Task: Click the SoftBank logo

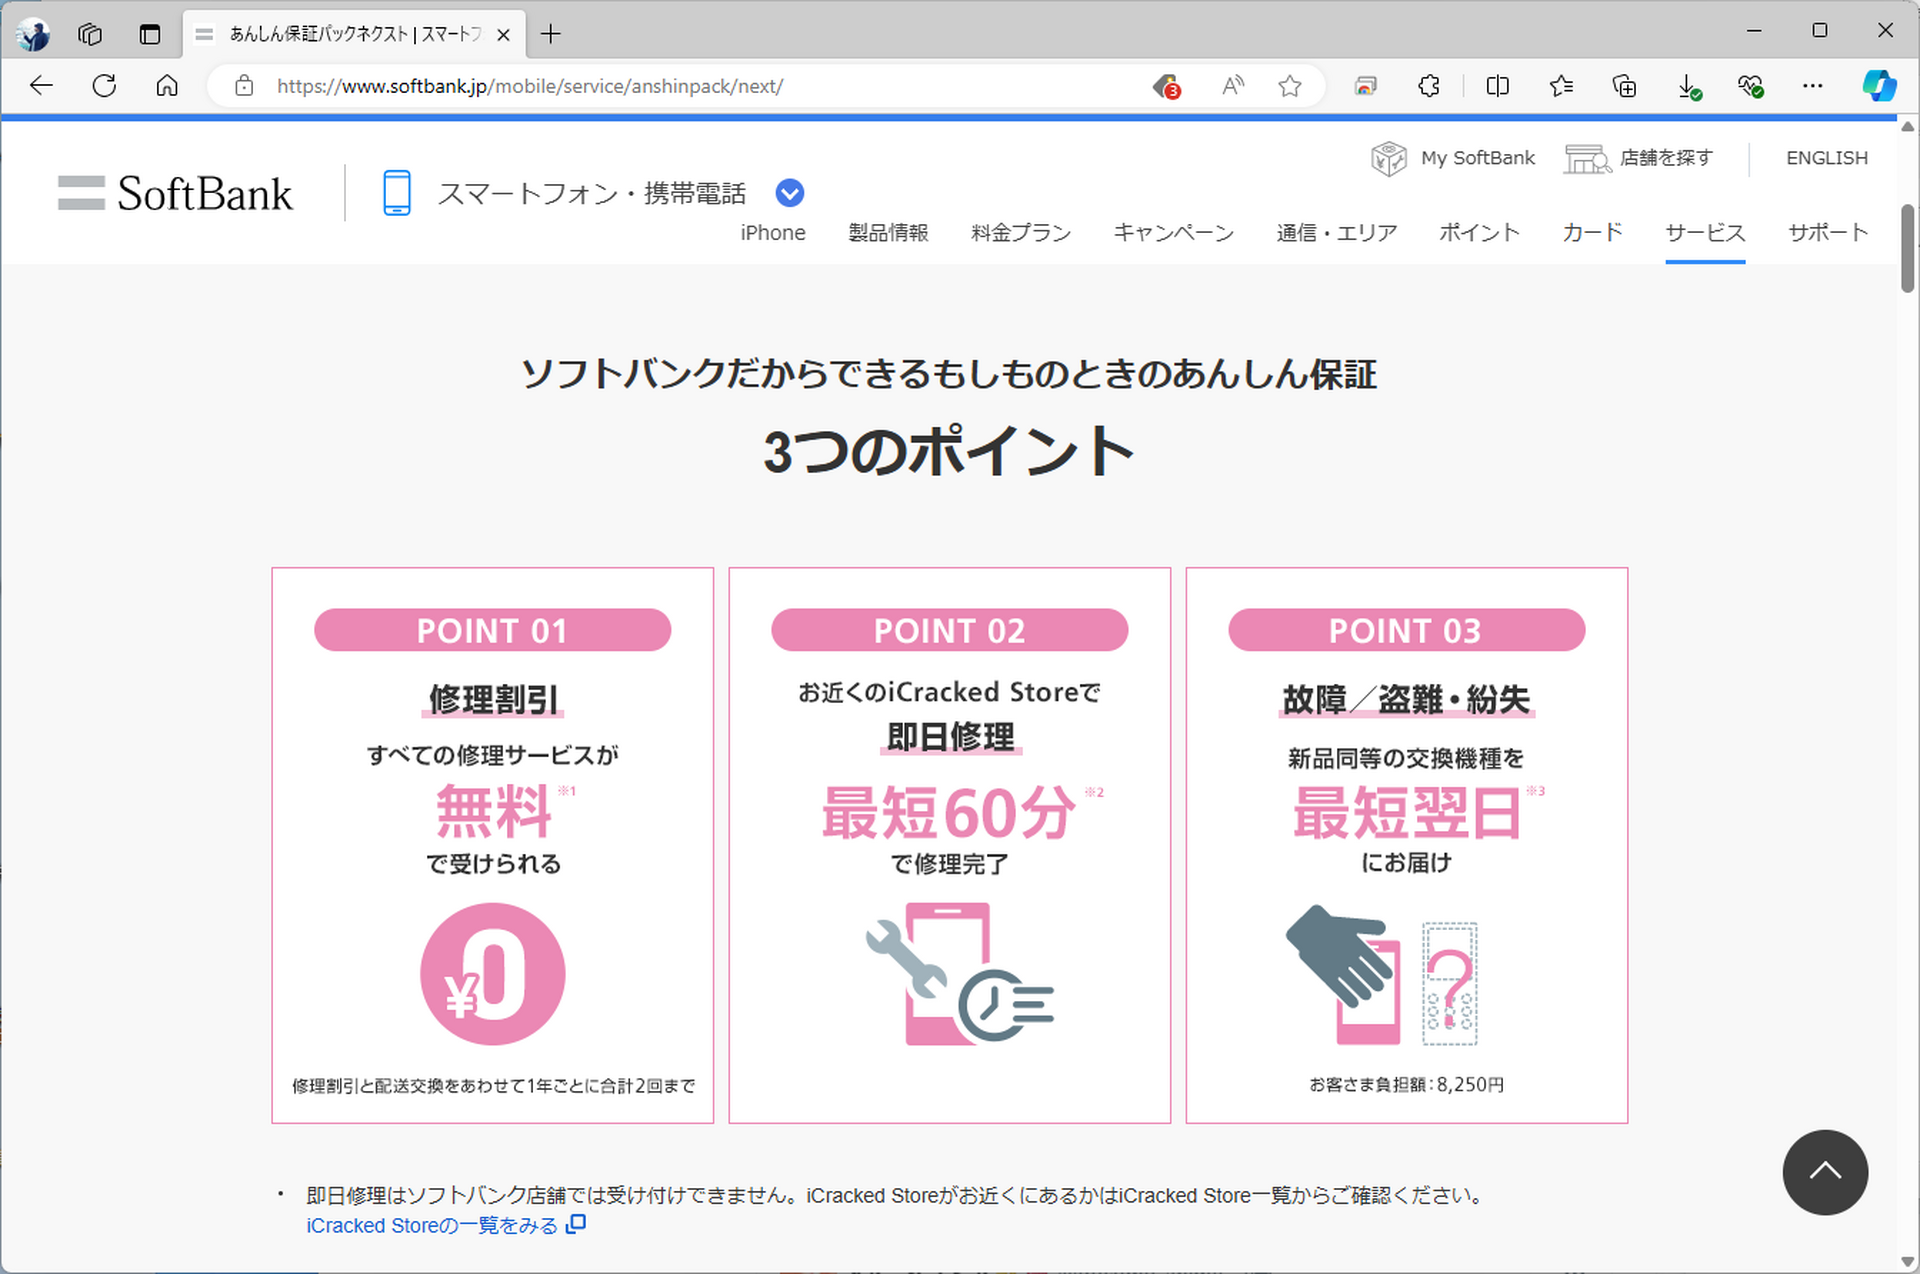Action: tap(175, 193)
